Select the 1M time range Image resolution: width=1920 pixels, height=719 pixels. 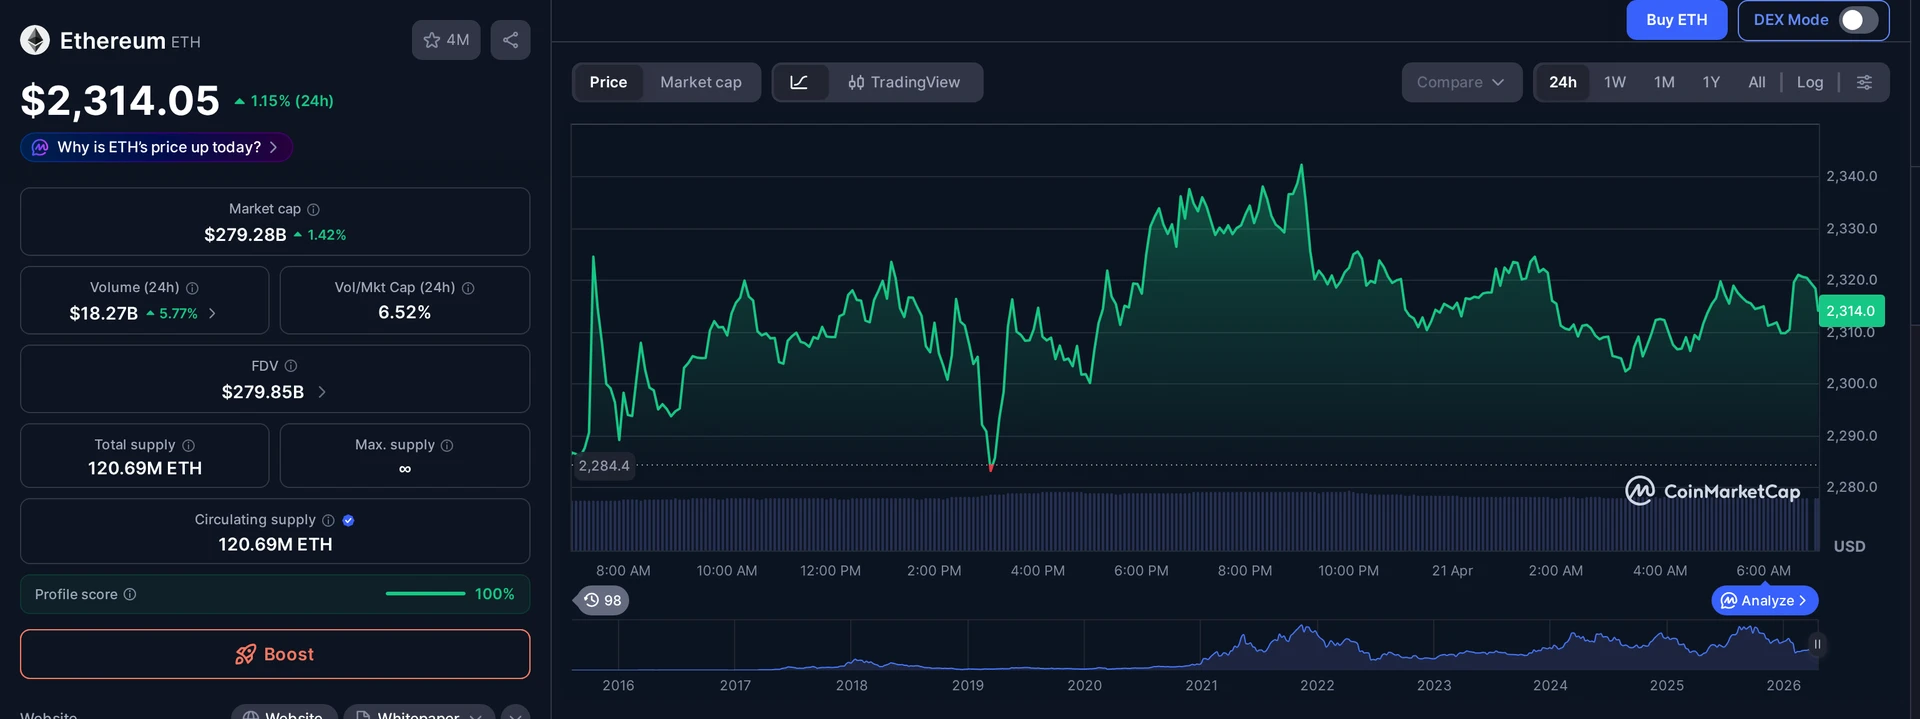(x=1664, y=82)
